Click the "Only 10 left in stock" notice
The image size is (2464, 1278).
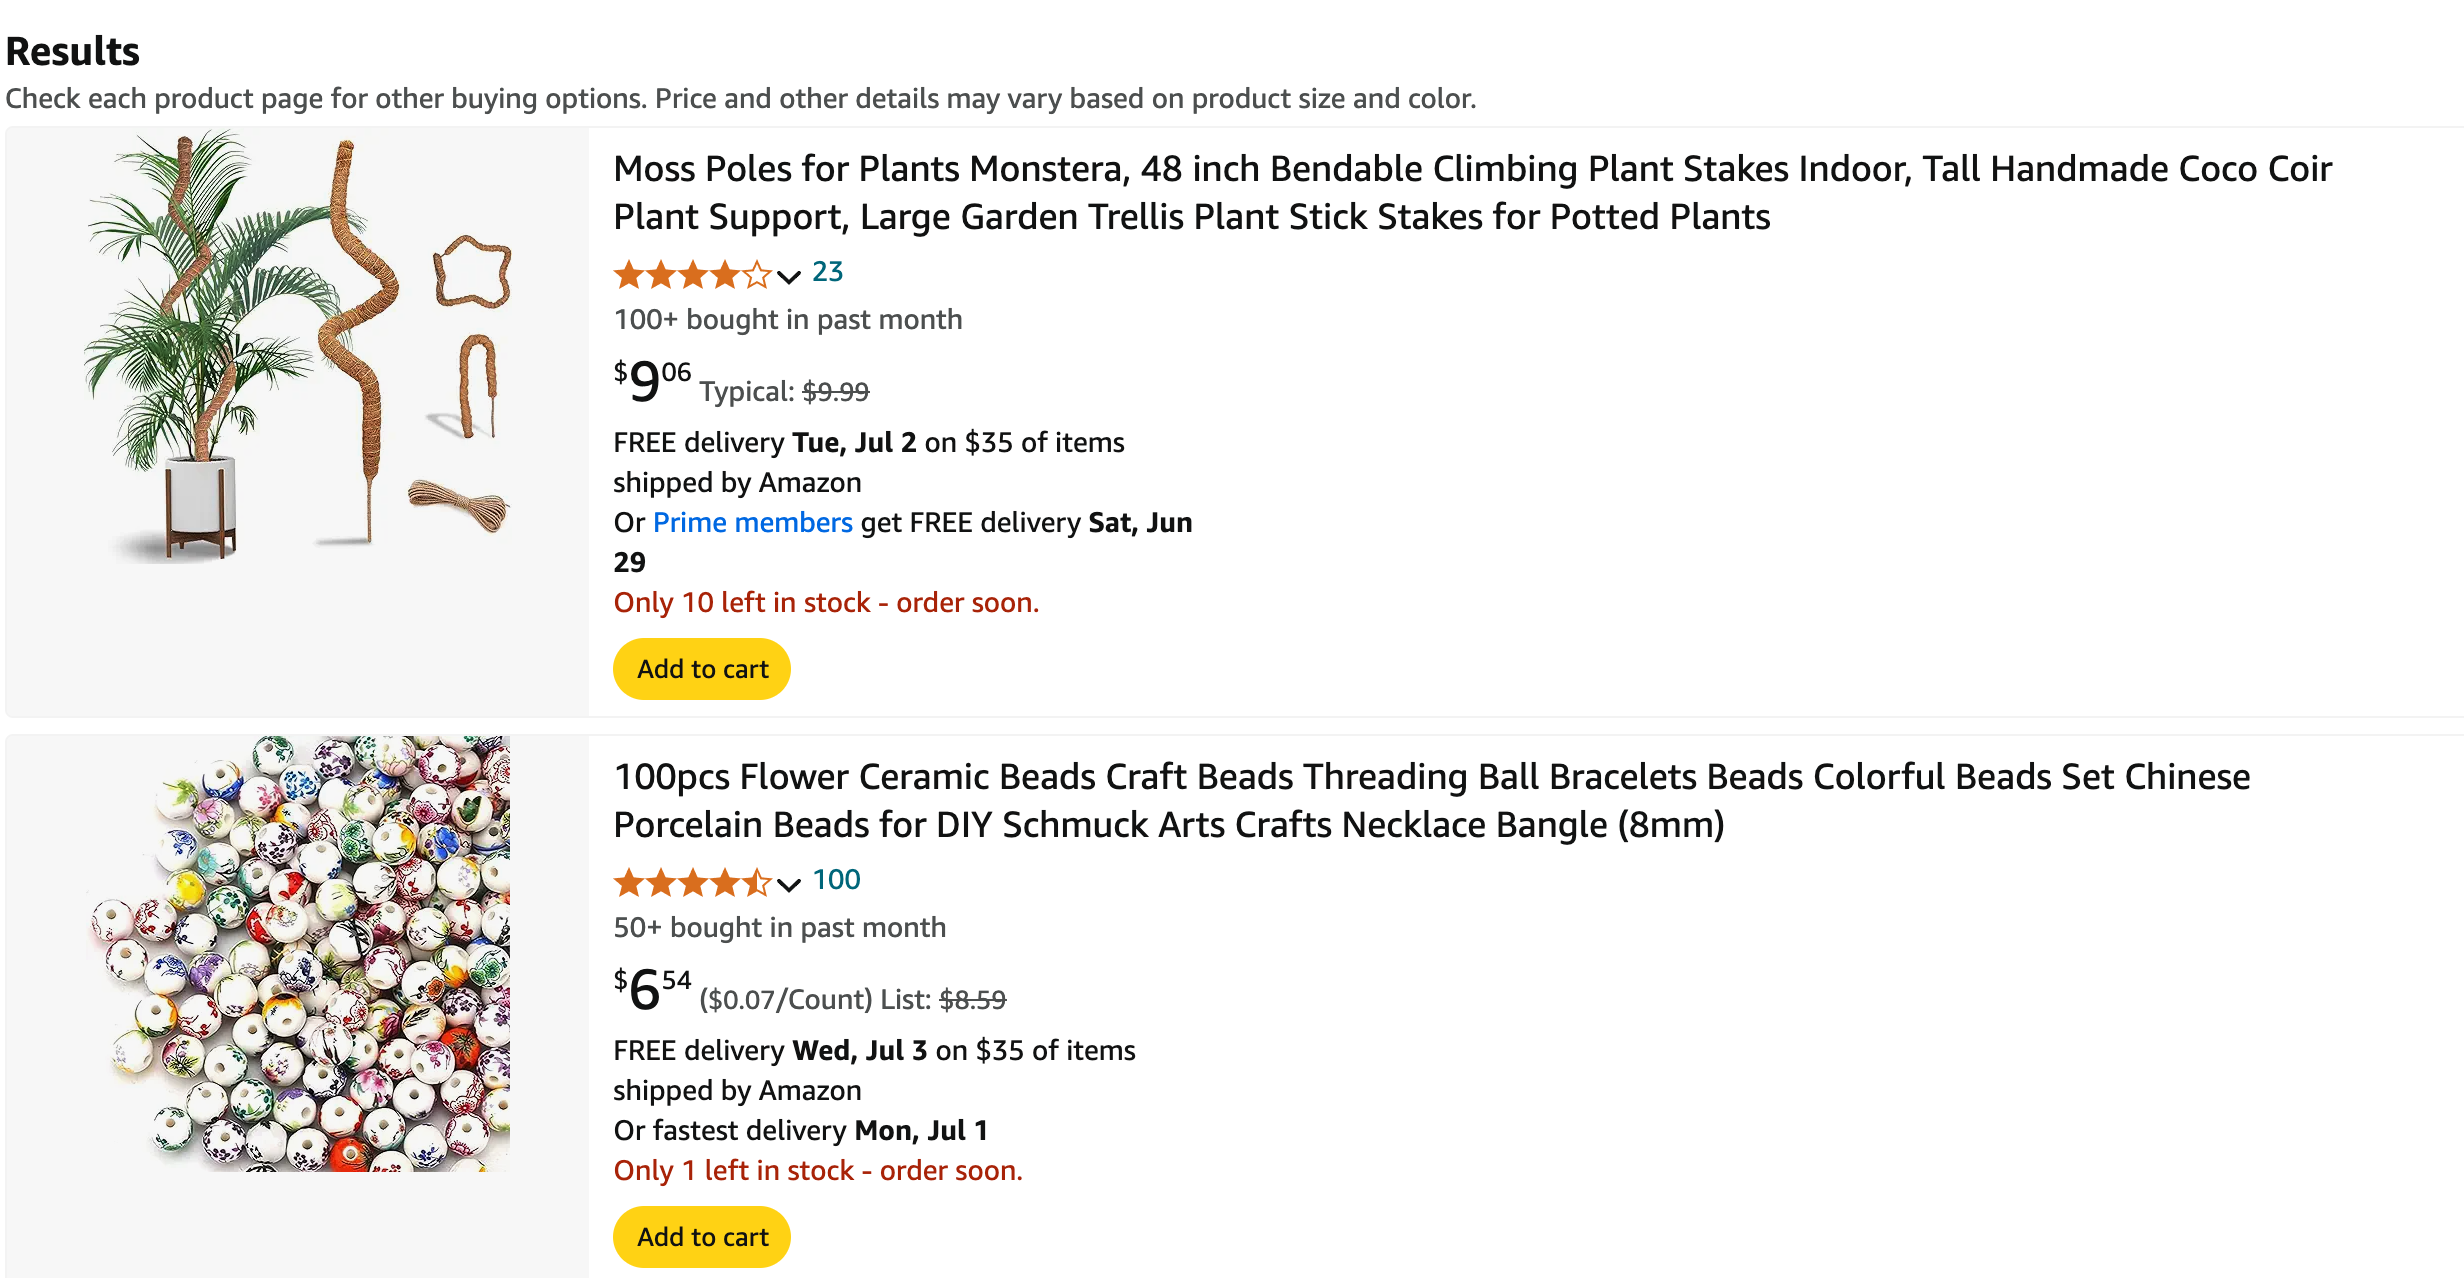tap(826, 602)
